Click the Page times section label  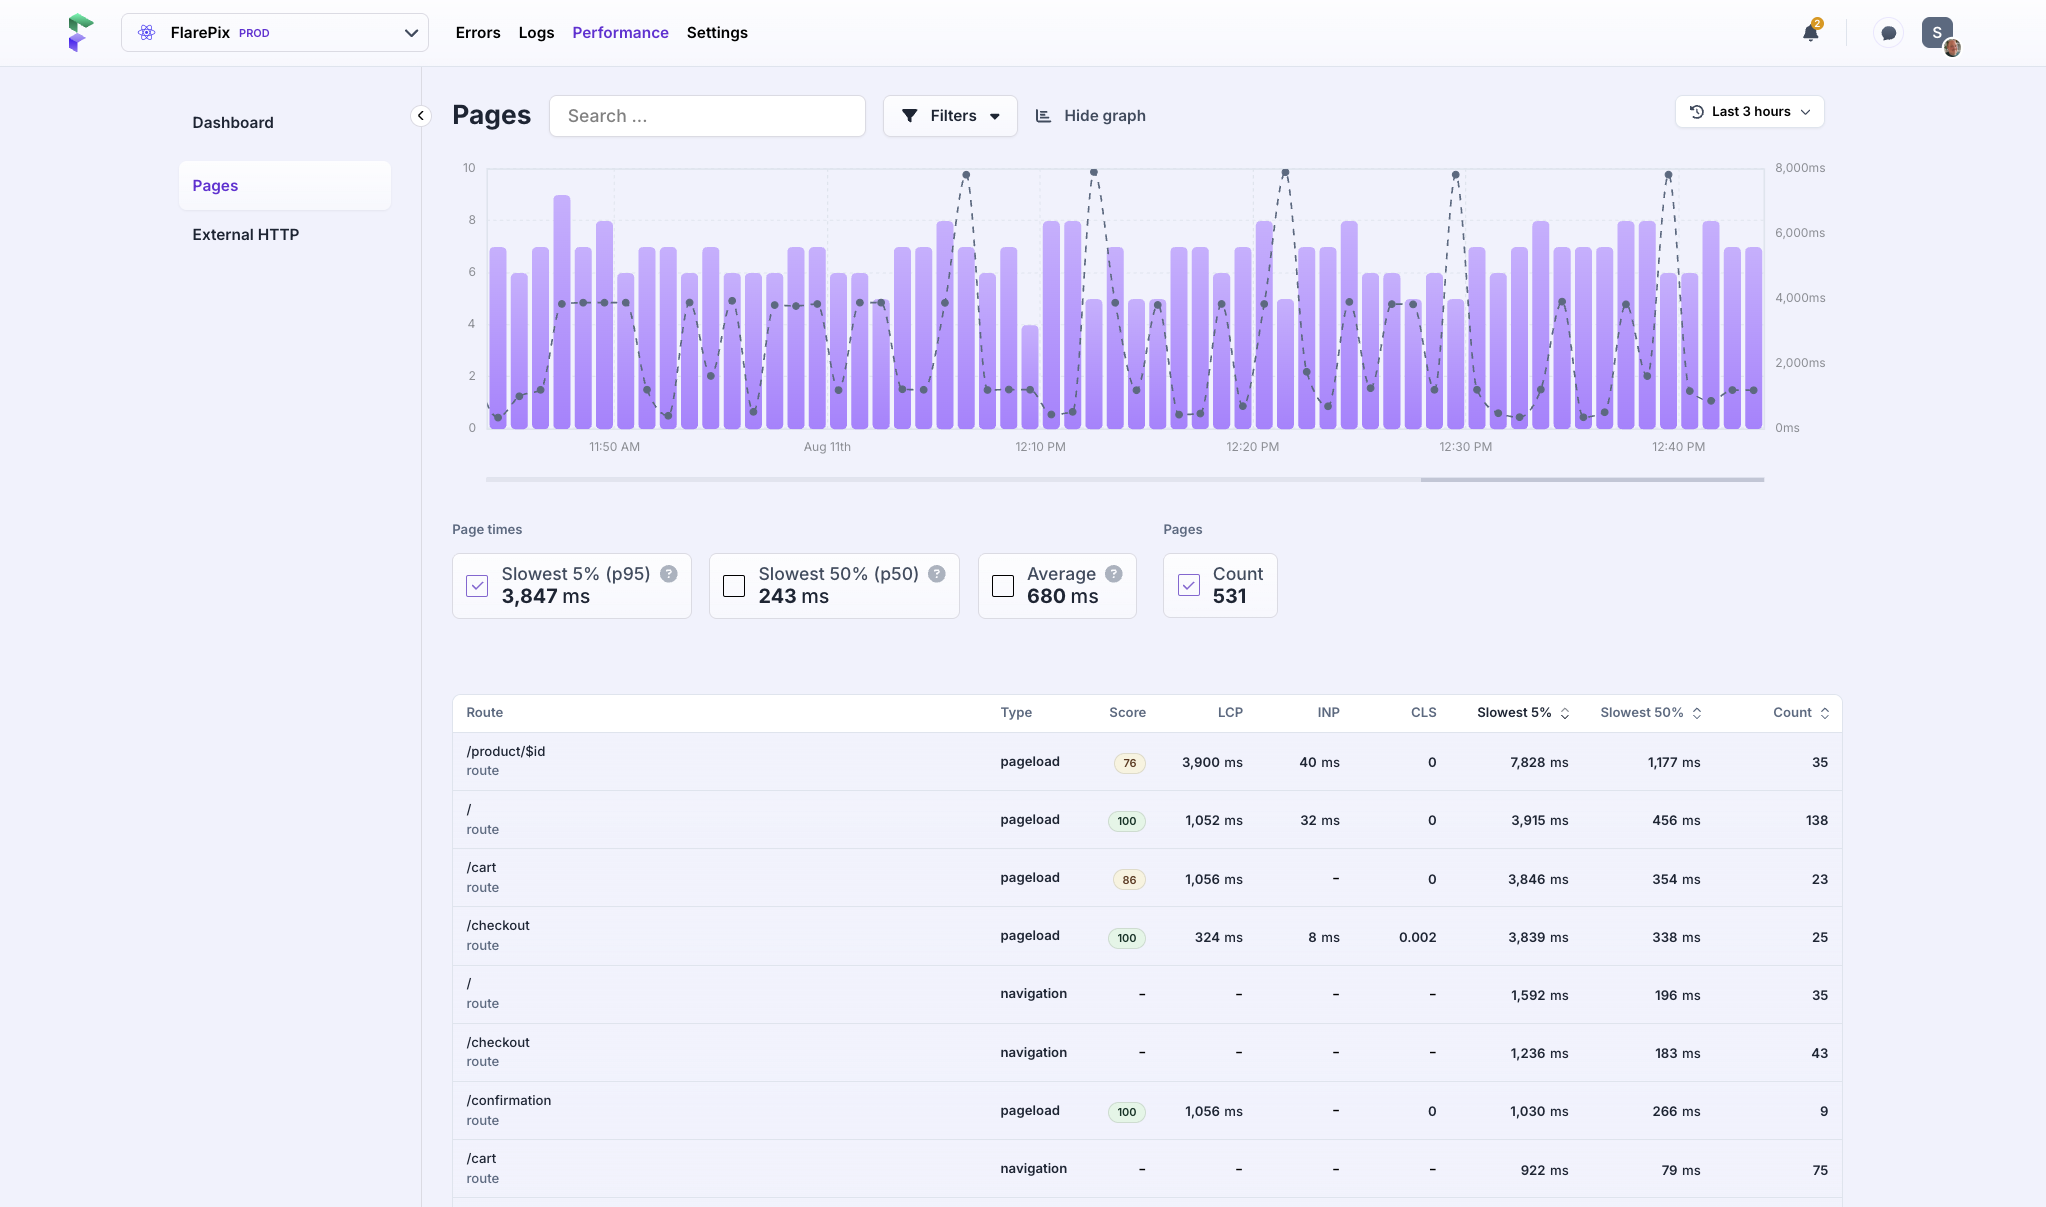pos(487,530)
